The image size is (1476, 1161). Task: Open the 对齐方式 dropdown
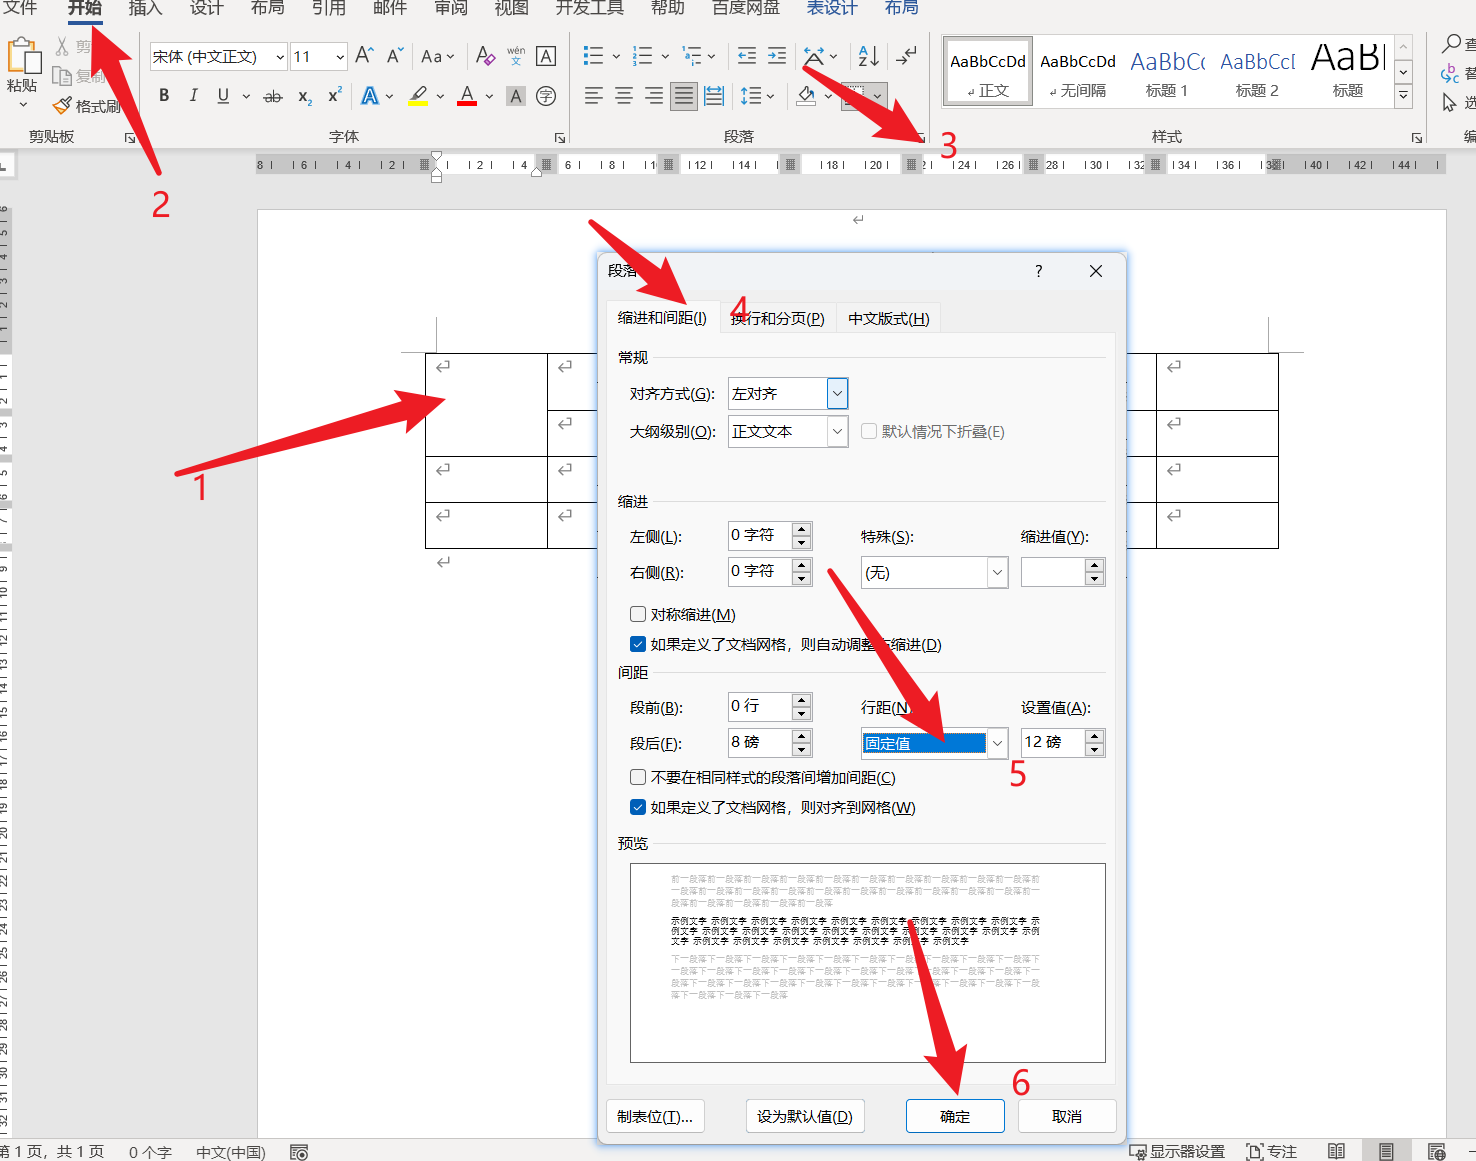click(x=837, y=394)
